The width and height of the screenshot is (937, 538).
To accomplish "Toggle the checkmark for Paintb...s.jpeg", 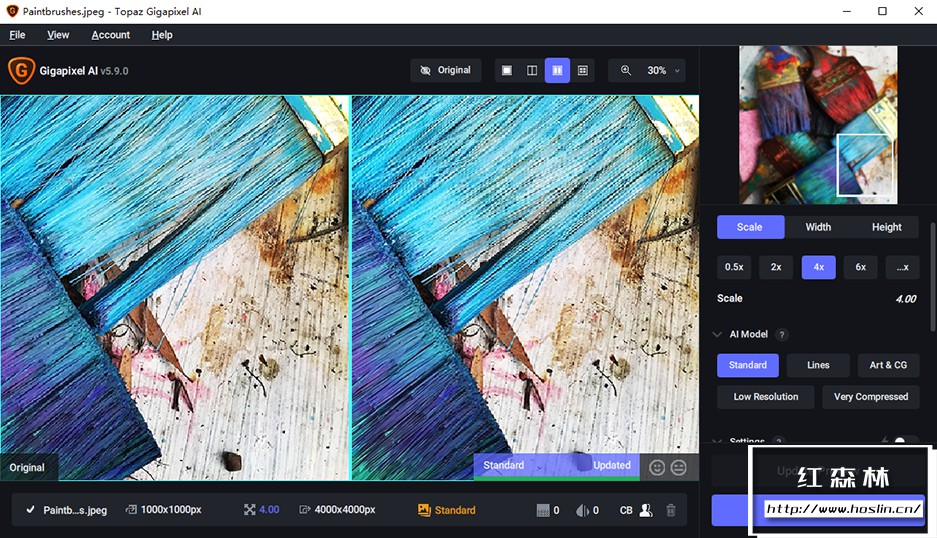I will [x=30, y=510].
